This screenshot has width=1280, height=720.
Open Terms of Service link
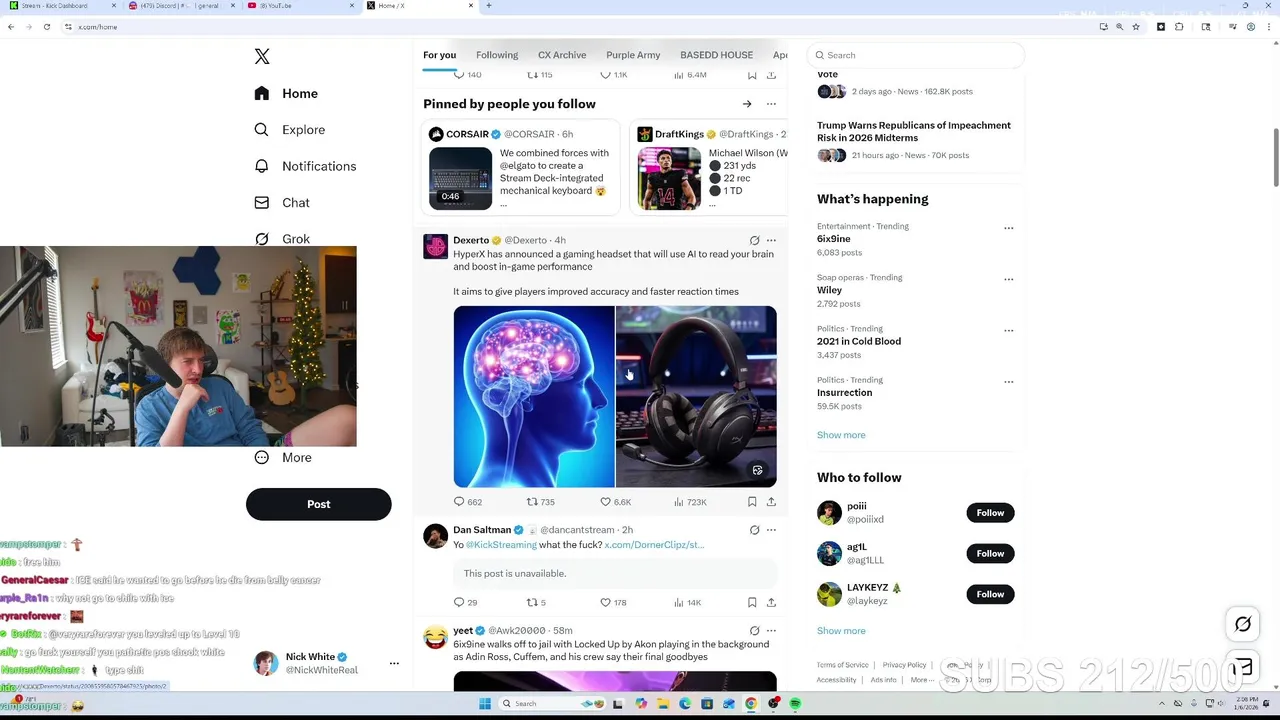pyautogui.click(x=842, y=665)
